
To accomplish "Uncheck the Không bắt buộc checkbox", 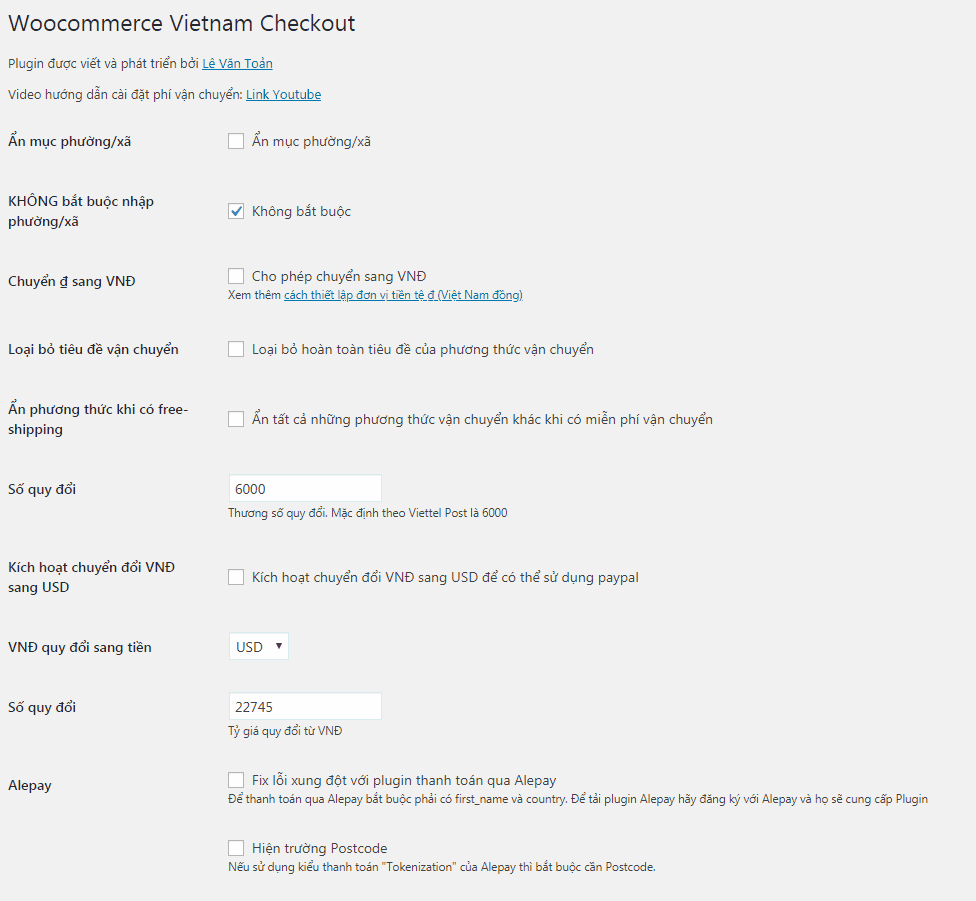I will point(236,211).
